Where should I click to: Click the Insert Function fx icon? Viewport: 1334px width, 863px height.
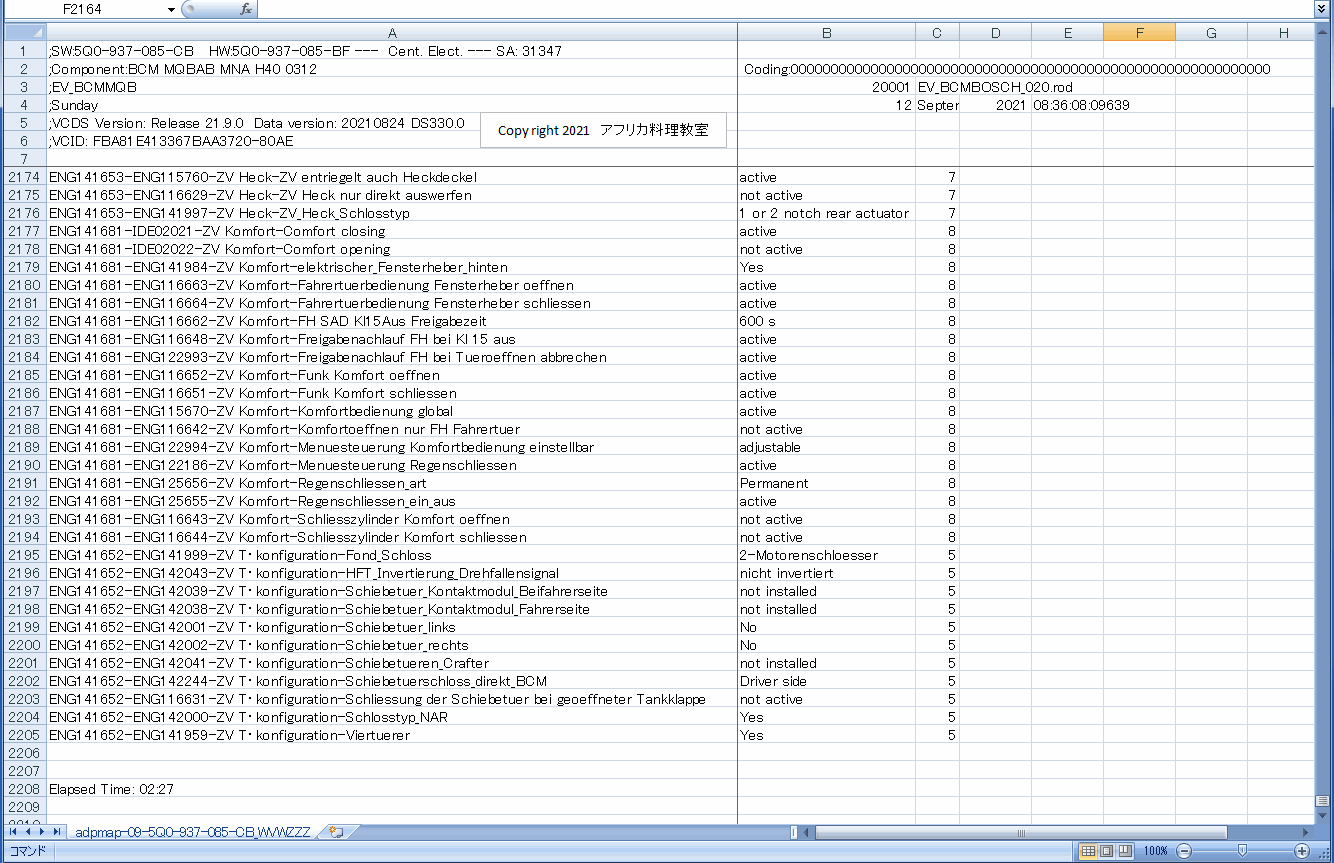[x=246, y=9]
